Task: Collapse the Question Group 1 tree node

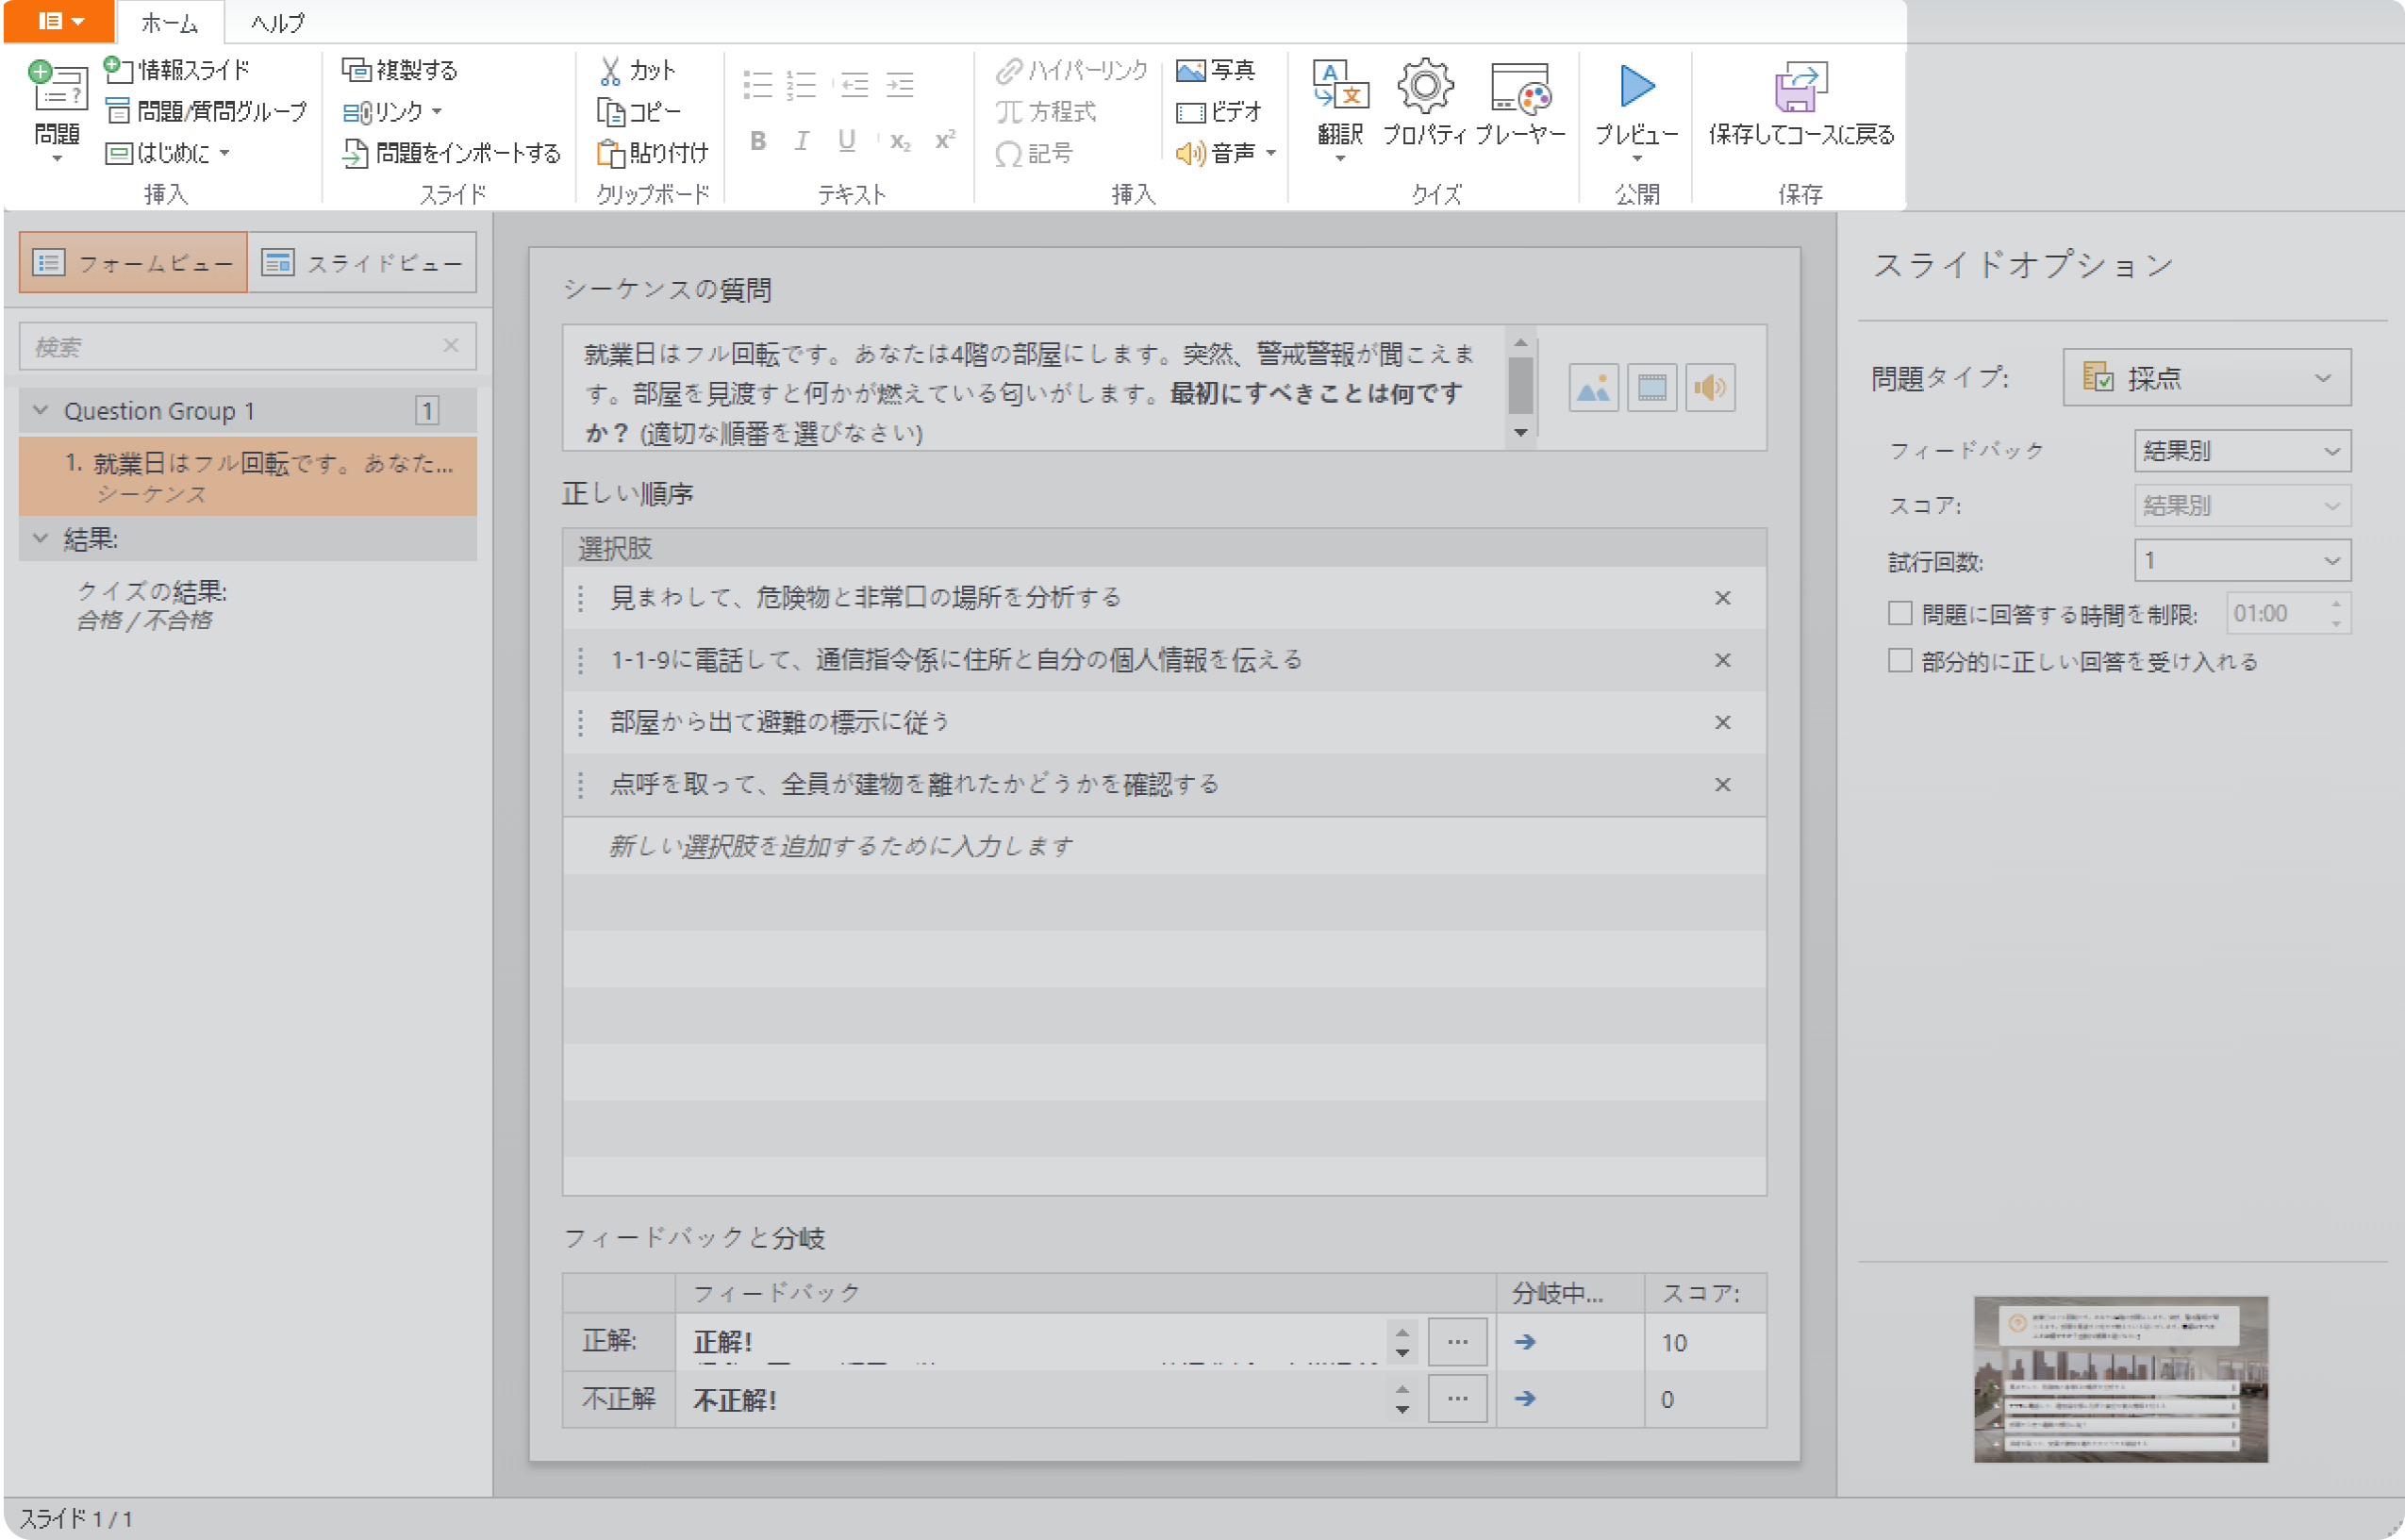Action: coord(41,410)
